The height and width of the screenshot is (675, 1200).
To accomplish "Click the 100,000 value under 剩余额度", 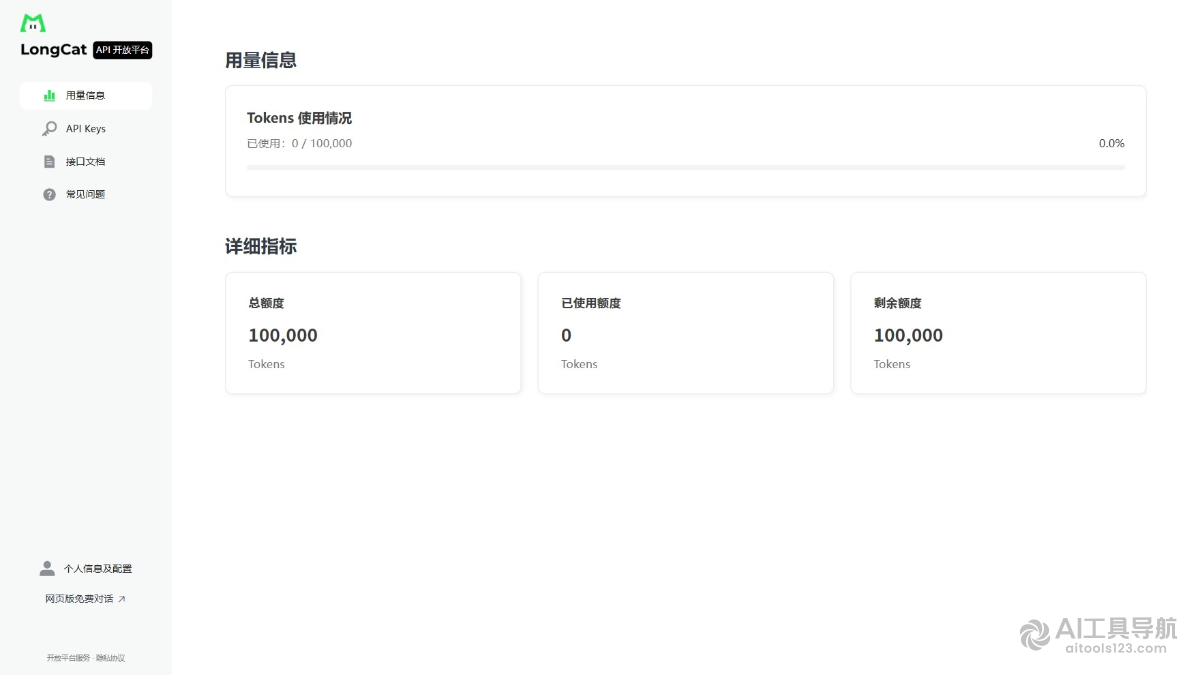I will (x=908, y=335).
